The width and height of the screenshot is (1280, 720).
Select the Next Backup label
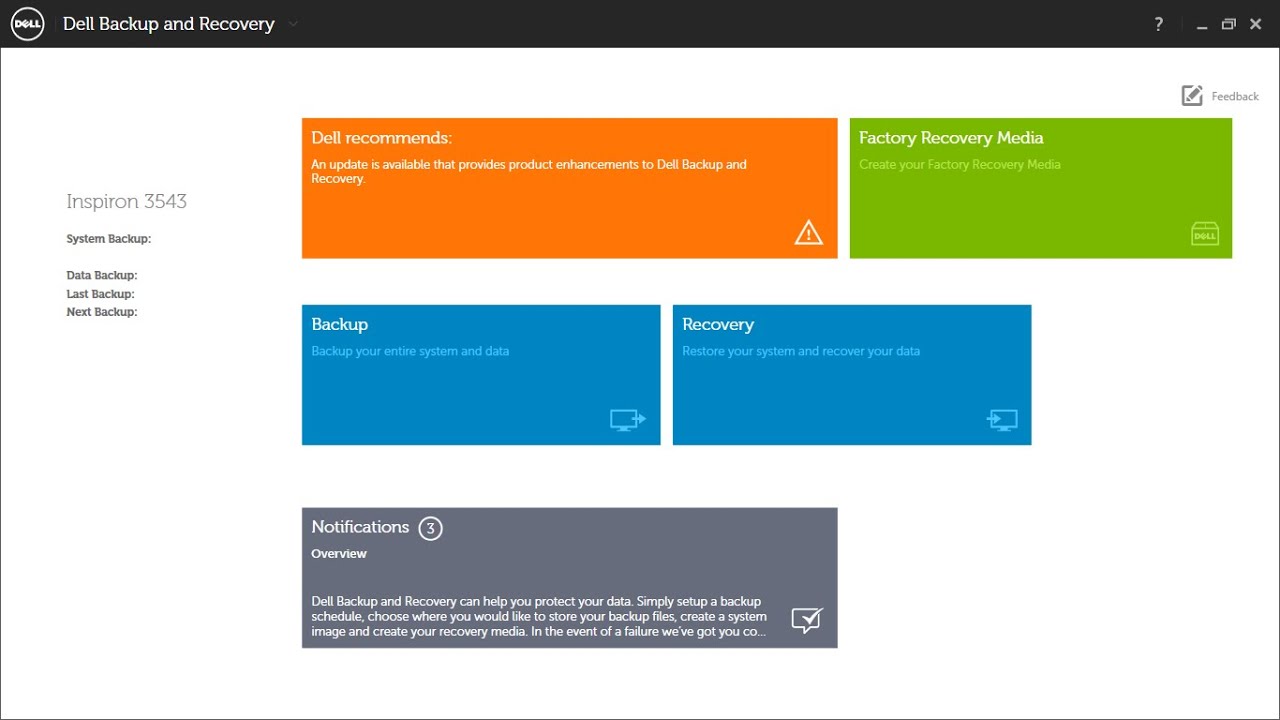102,312
